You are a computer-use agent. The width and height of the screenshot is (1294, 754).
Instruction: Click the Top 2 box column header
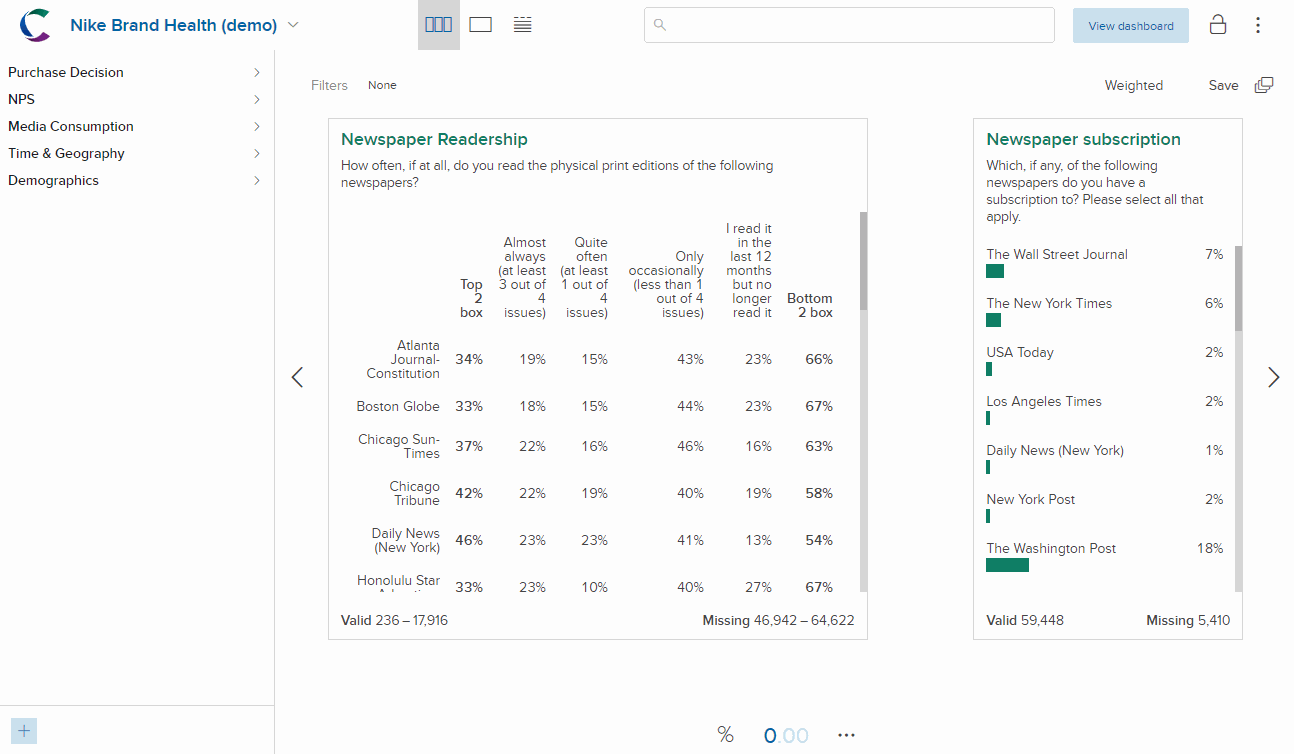(x=471, y=298)
